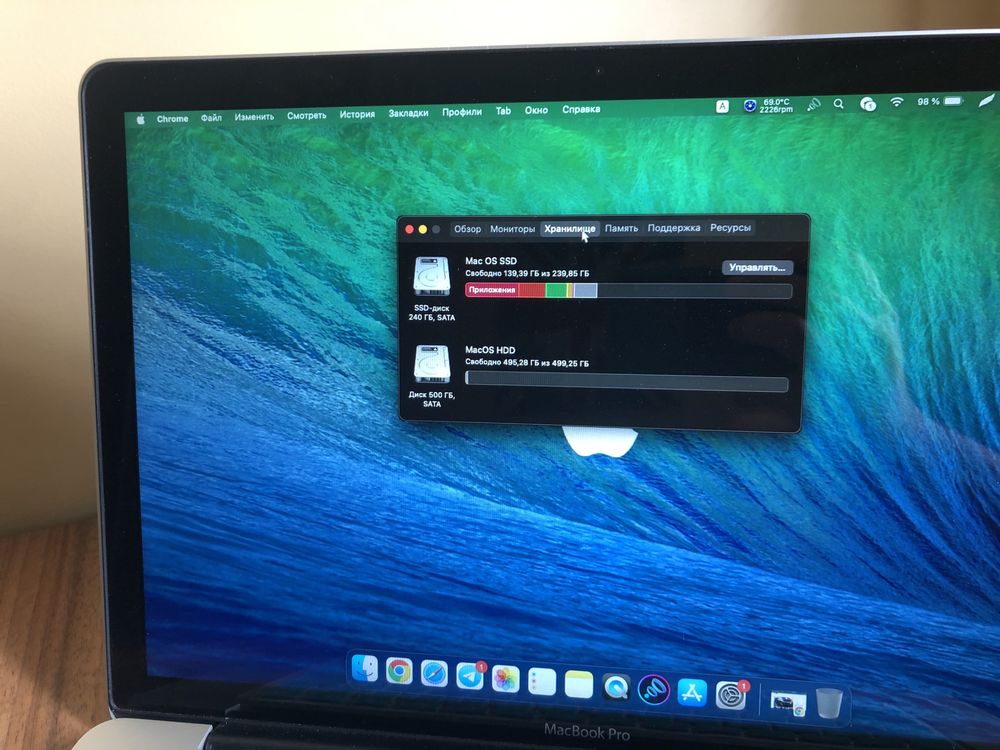Image resolution: width=1000 pixels, height=750 pixels.
Task: Open the downloads stack in Dock
Action: 788,702
